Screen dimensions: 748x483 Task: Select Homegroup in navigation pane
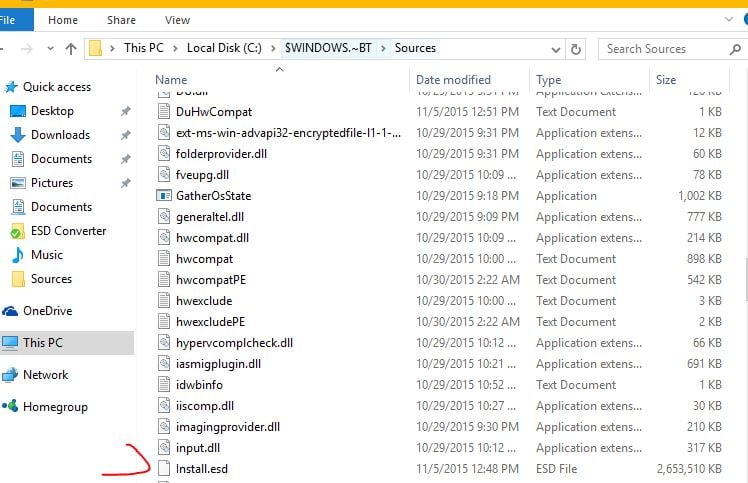click(55, 407)
